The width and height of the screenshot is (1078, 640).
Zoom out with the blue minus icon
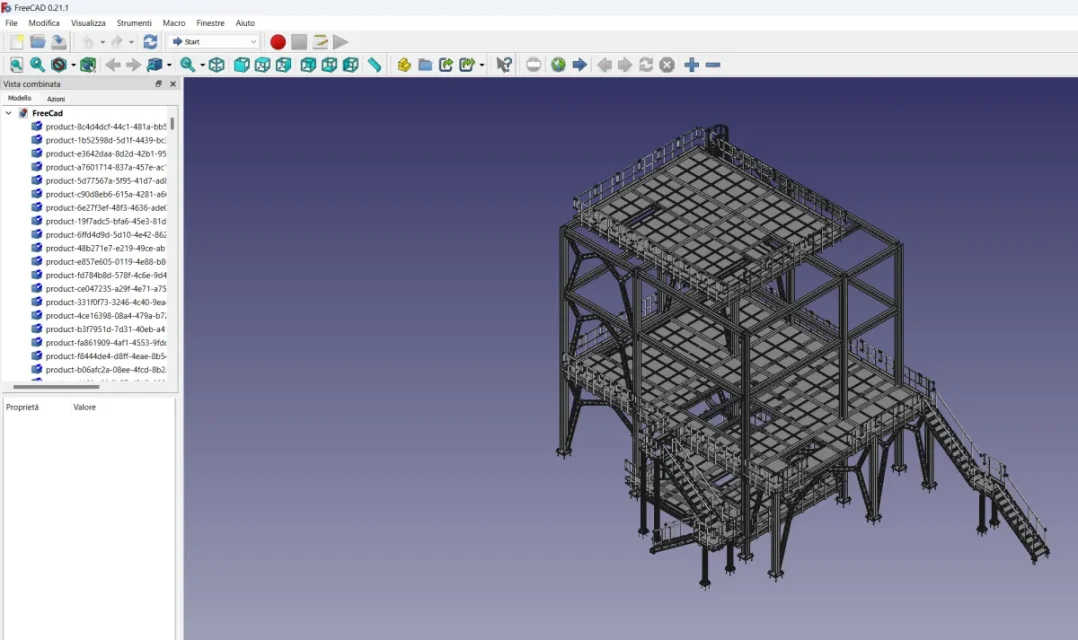pos(713,65)
